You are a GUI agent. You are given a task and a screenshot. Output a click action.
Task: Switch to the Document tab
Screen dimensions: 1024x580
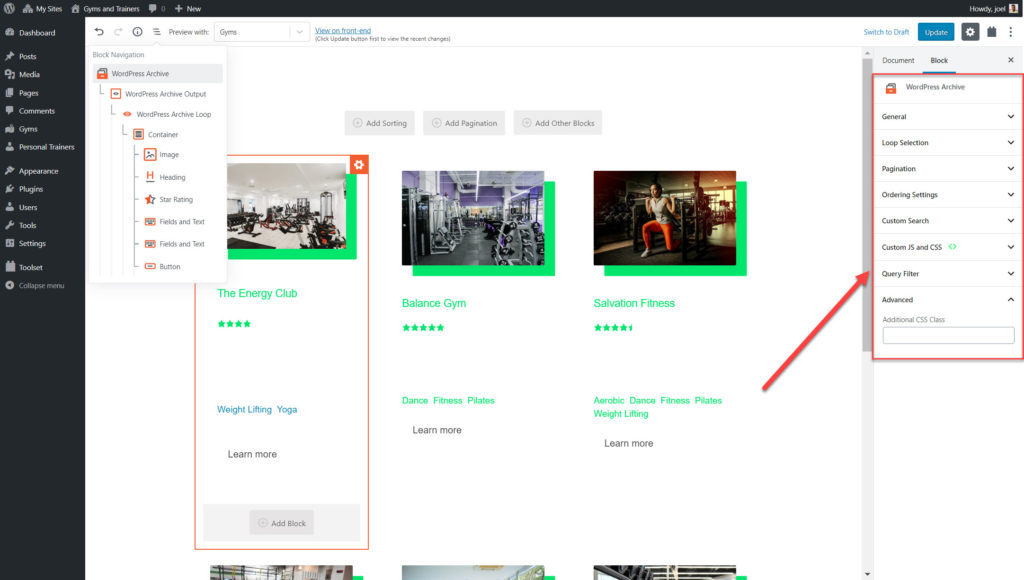[x=898, y=60]
